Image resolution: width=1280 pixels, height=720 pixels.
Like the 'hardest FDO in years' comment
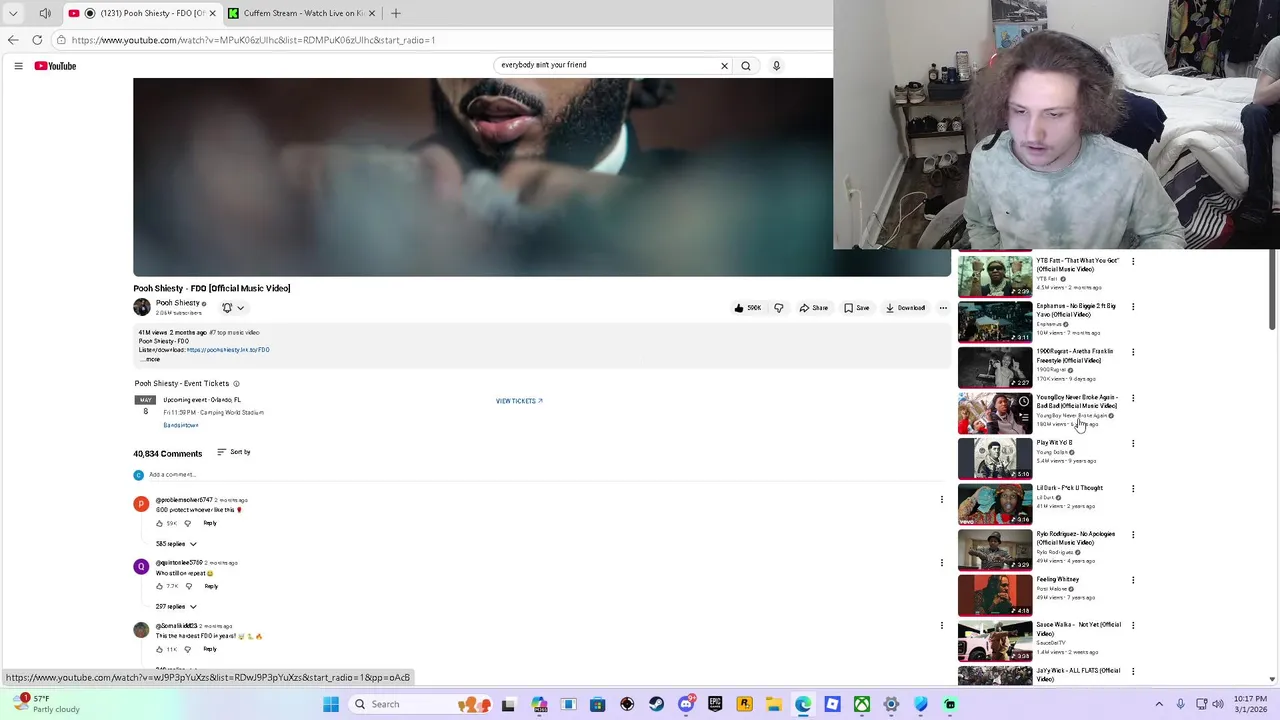(159, 649)
